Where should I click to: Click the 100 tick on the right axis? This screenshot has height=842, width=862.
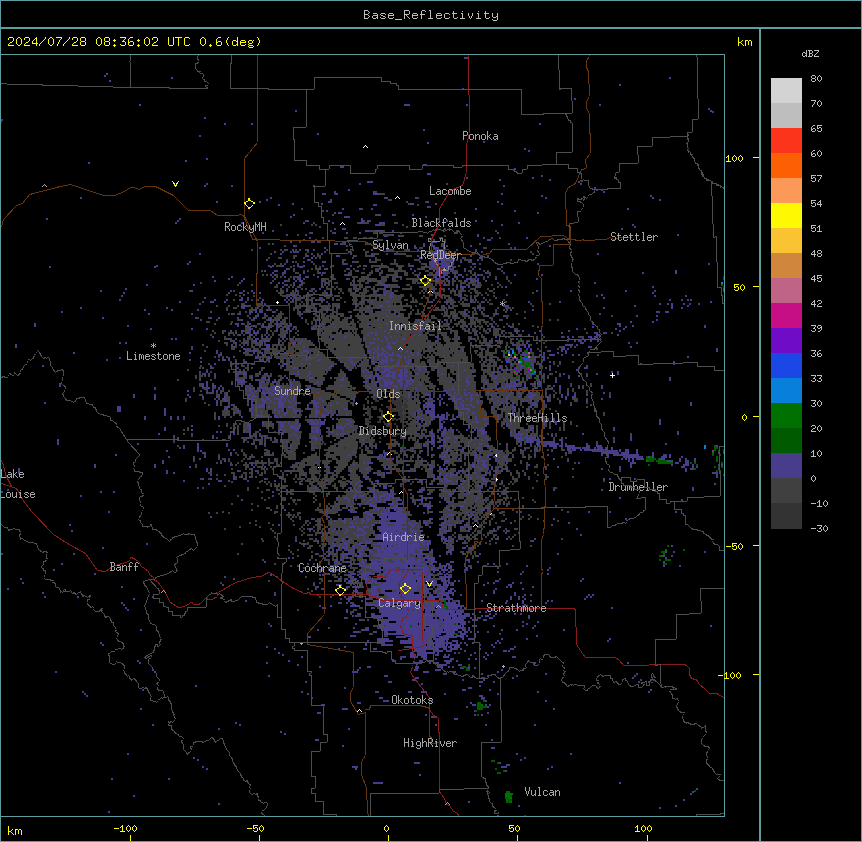coord(734,158)
